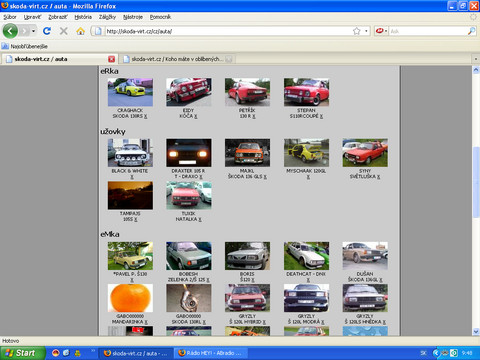
Task: Open the Windows Start menu
Action: (23, 353)
